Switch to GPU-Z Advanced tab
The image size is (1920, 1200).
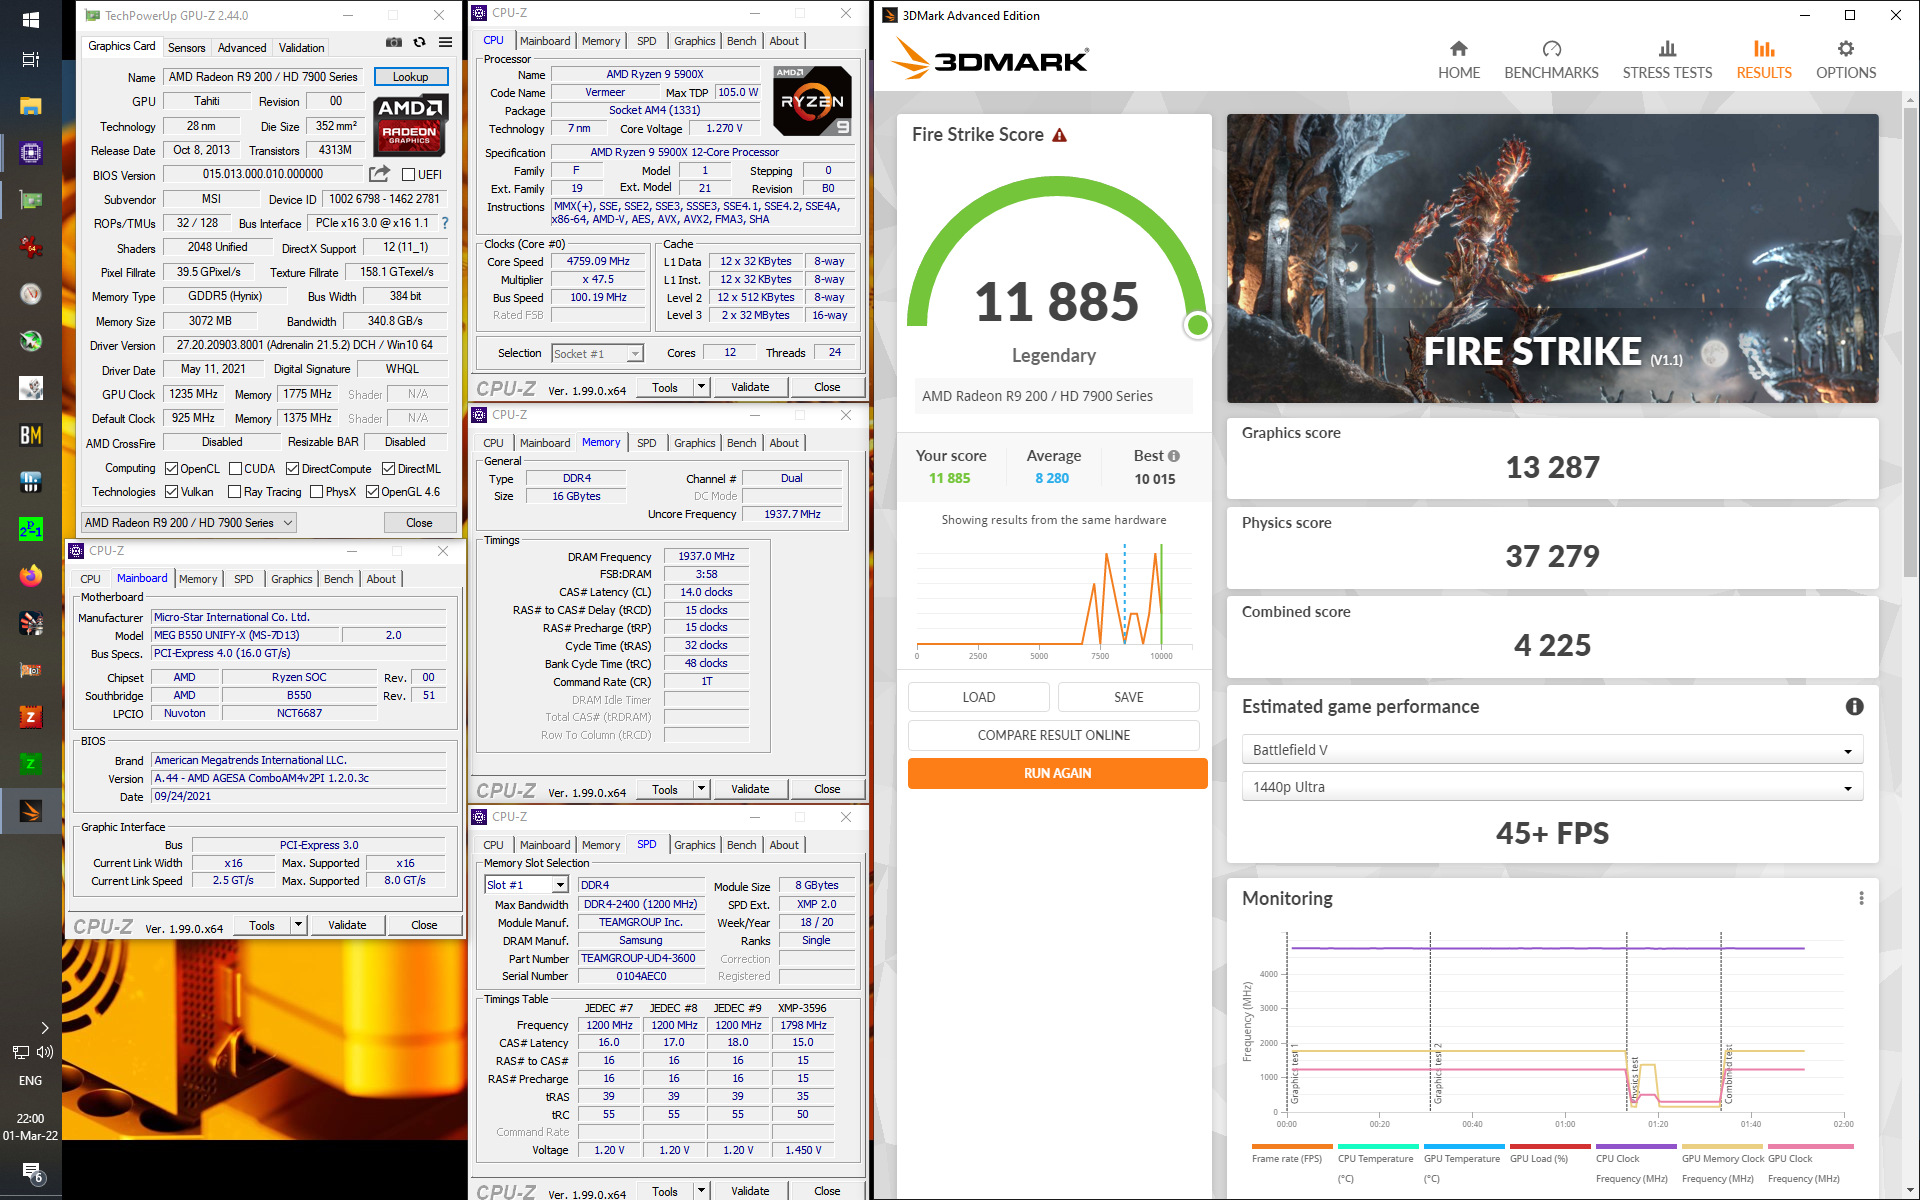coord(242,48)
